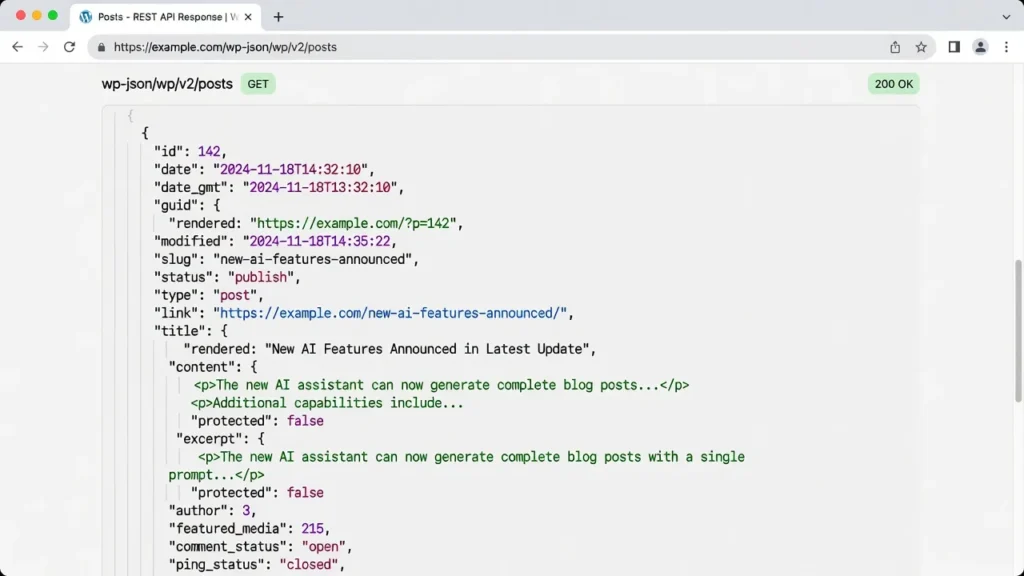Screen dimensions: 1024x576
Task: Go forward to the next page
Action: point(43,47)
